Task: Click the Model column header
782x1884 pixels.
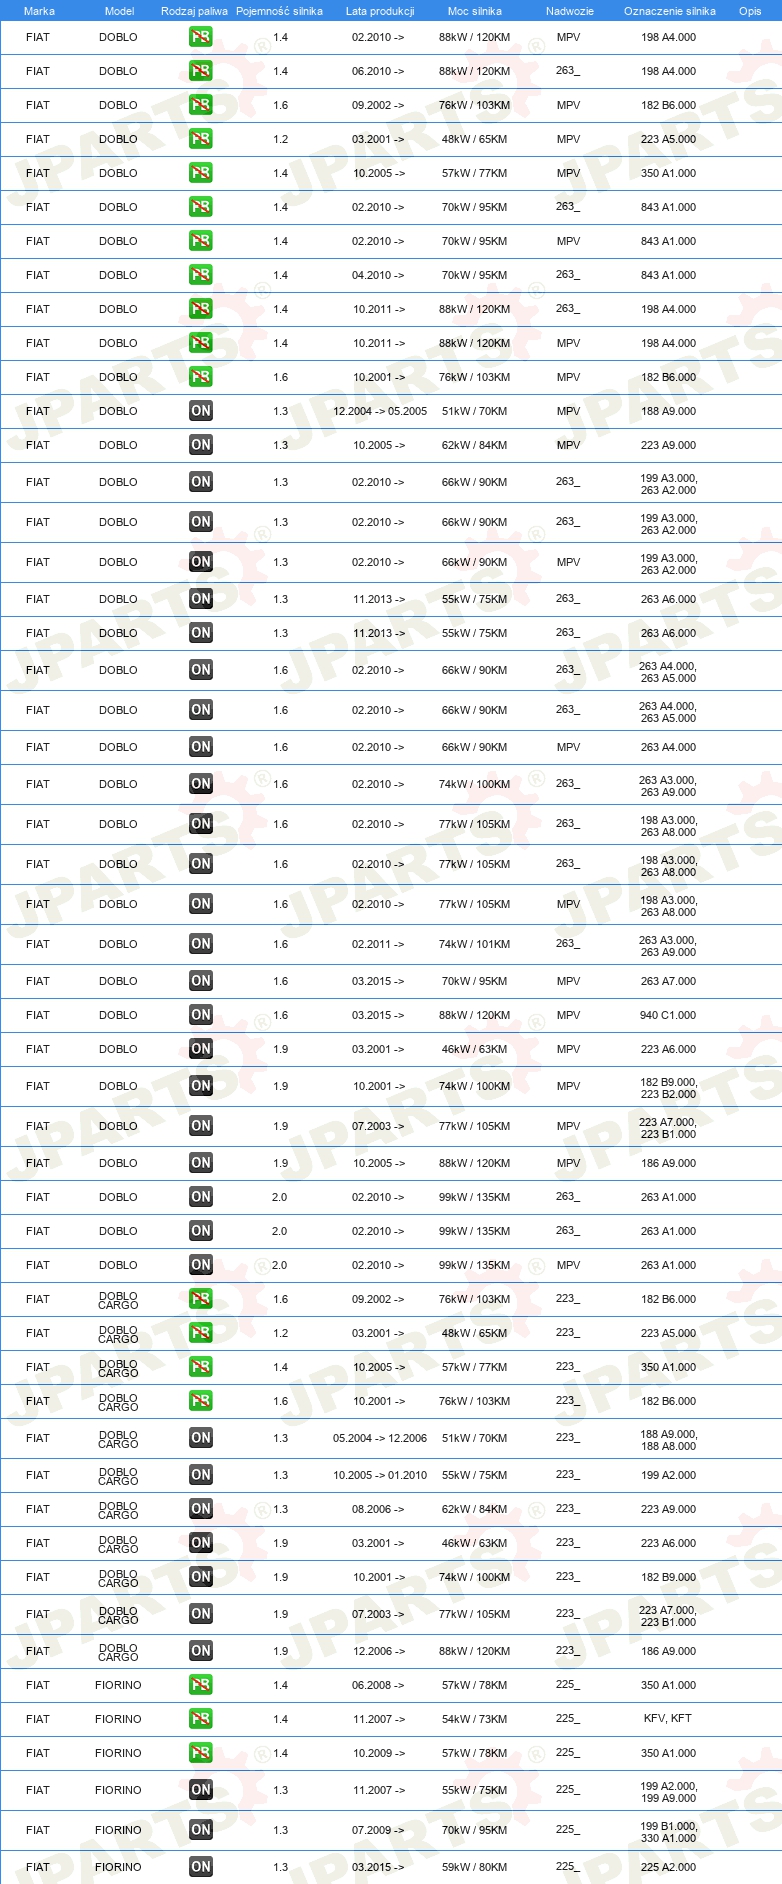Action: (119, 11)
